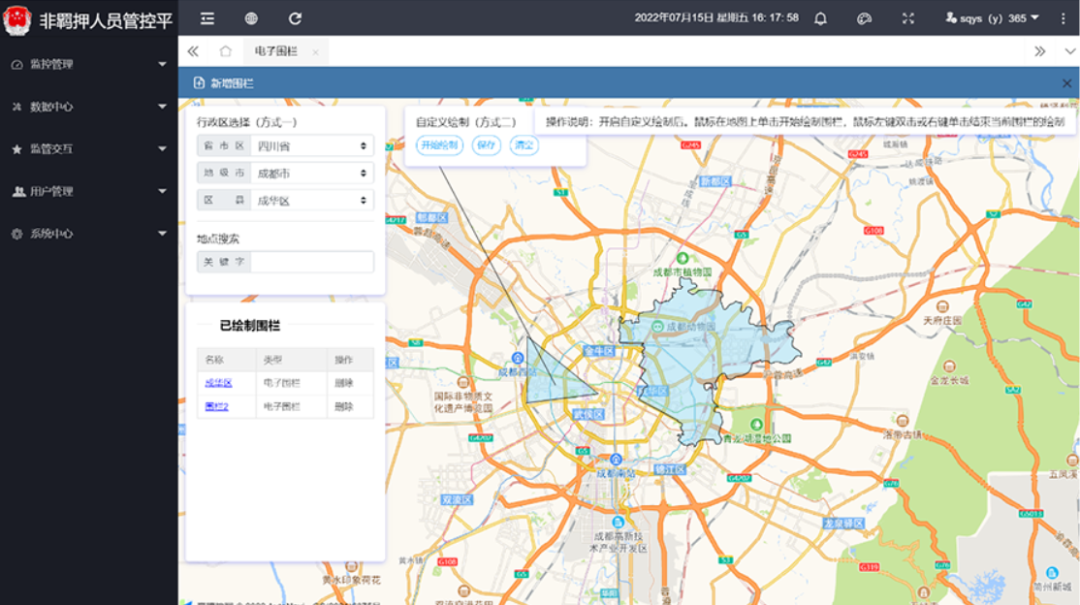This screenshot has height=605, width=1080.
Task: Click the 天府庄园 marker on map
Action: 942,307
